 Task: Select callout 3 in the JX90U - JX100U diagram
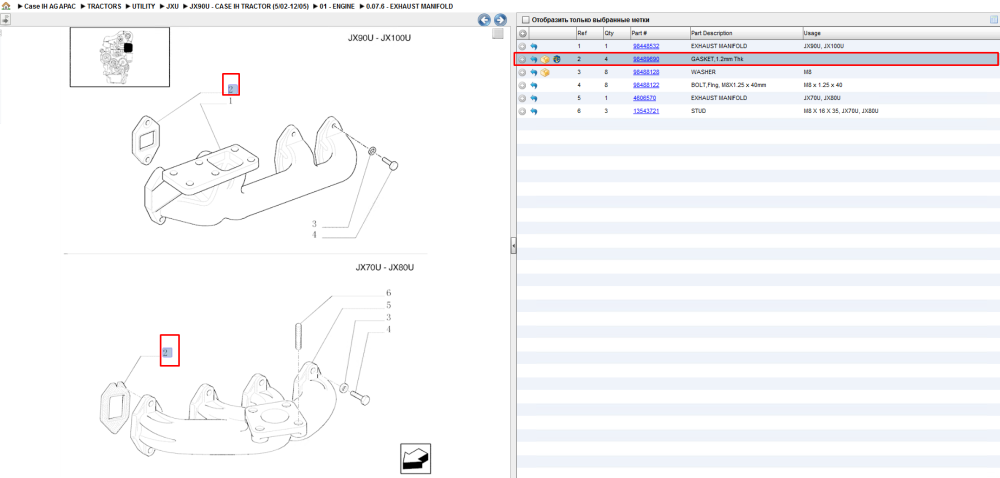coord(314,224)
